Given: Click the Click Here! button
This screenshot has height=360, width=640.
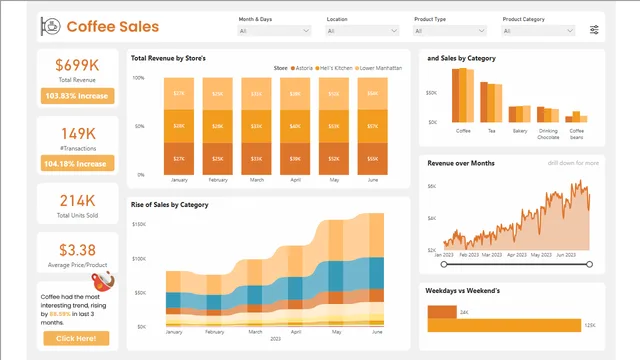Looking at the screenshot, I should point(76,338).
